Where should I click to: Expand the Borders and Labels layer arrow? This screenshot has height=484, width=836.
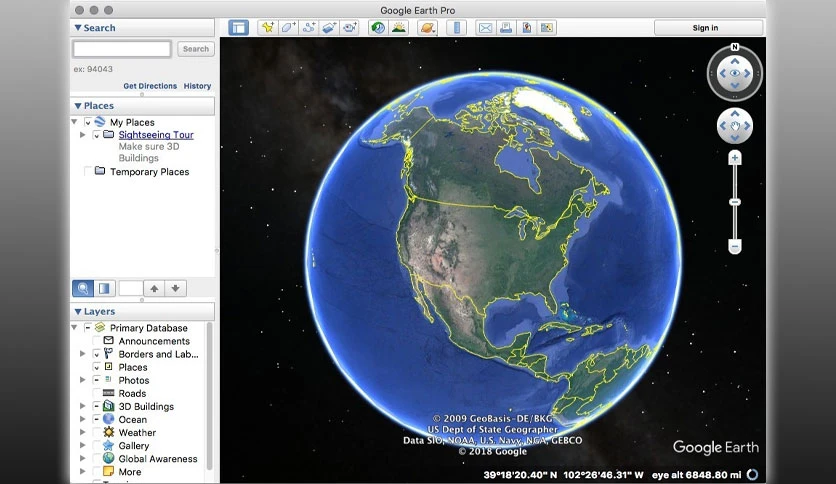click(x=83, y=354)
